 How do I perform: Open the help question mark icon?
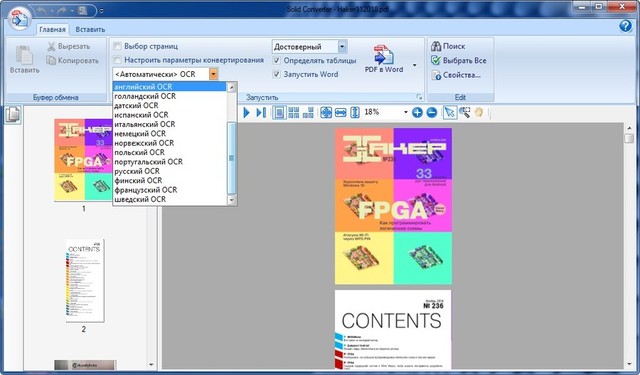pos(625,26)
